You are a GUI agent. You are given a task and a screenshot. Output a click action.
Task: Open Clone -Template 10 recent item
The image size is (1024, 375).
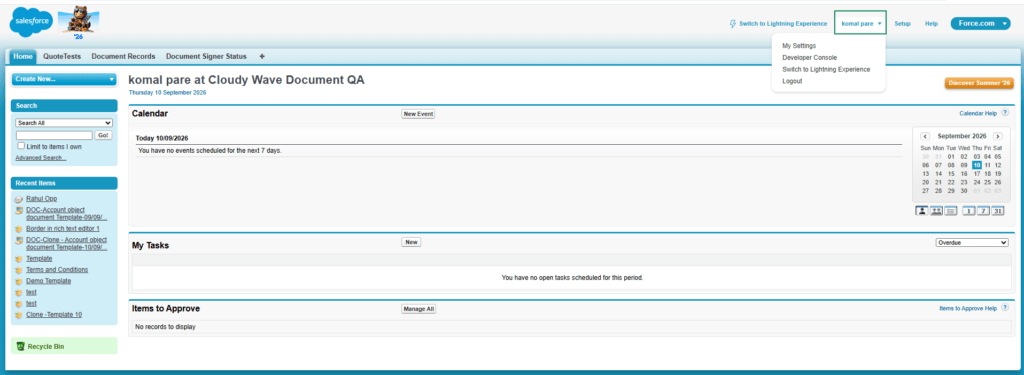tap(54, 315)
